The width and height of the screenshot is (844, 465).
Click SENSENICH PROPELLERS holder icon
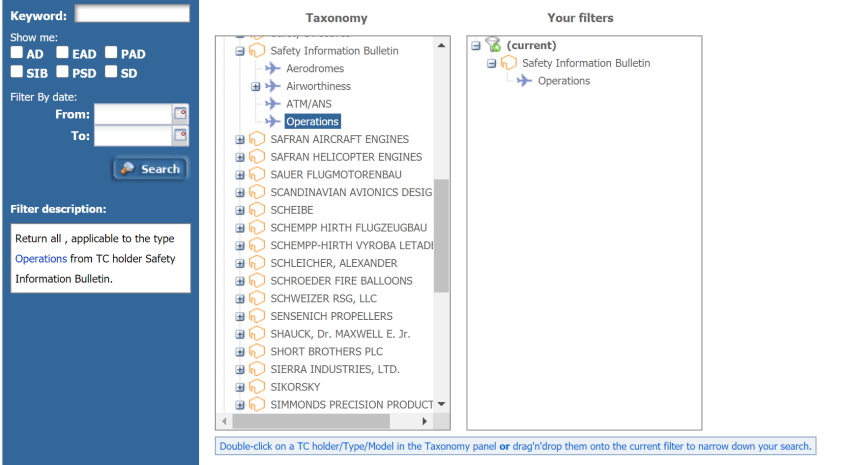click(x=257, y=316)
